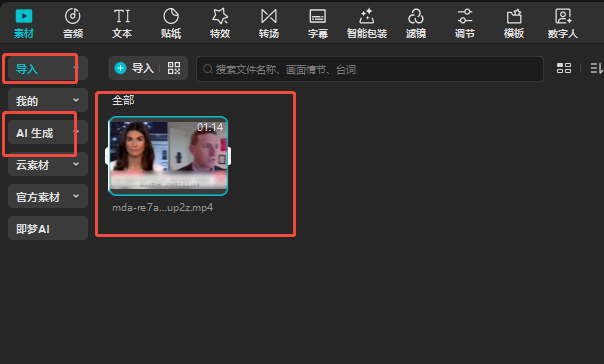Image resolution: width=604 pixels, height=364 pixels.
Task: Open the 音频 audio tab
Action: pyautogui.click(x=73, y=23)
